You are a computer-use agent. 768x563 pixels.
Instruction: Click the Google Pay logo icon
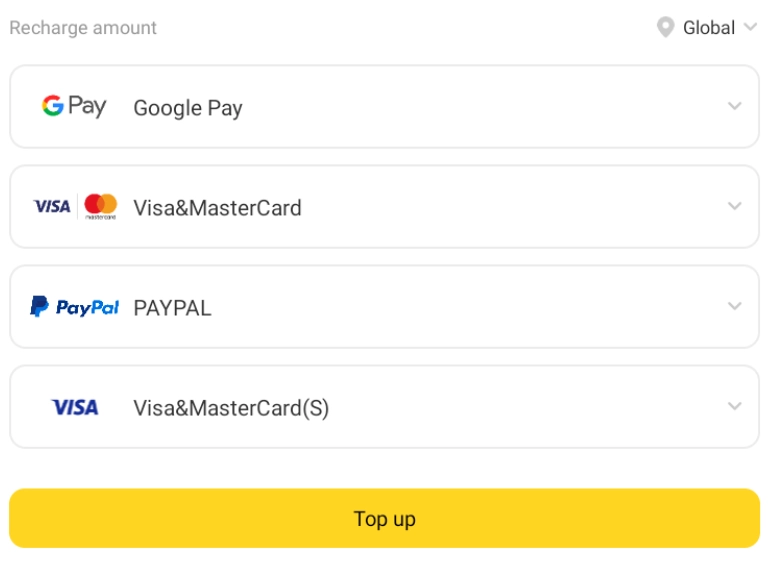pos(74,106)
